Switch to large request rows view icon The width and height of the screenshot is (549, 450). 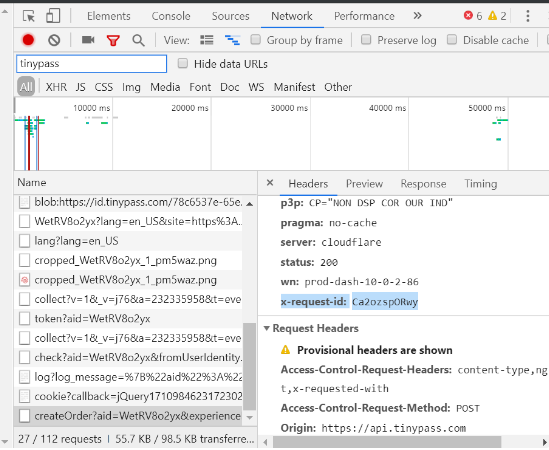pyautogui.click(x=207, y=40)
